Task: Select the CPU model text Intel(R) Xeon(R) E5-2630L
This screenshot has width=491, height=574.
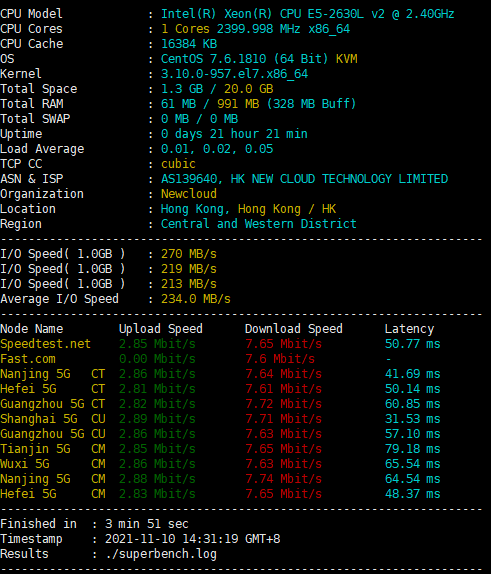Action: pos(308,14)
